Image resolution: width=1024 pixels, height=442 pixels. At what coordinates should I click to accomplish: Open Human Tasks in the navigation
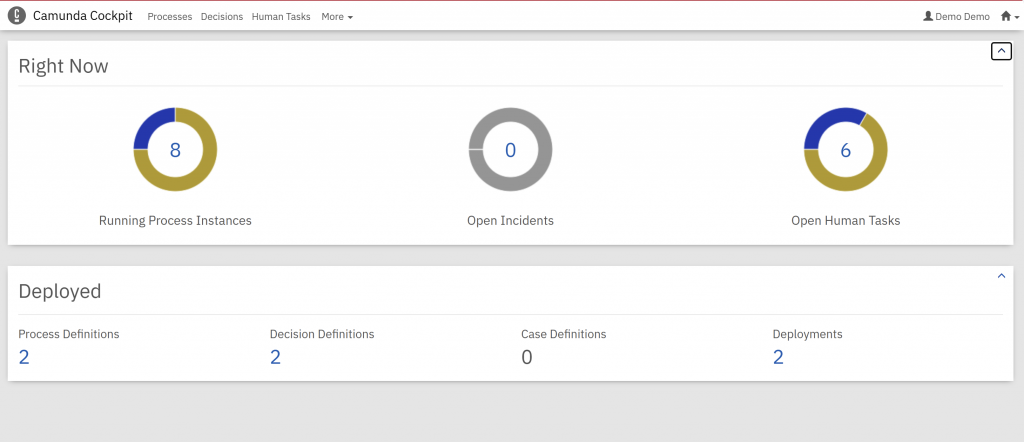point(281,17)
